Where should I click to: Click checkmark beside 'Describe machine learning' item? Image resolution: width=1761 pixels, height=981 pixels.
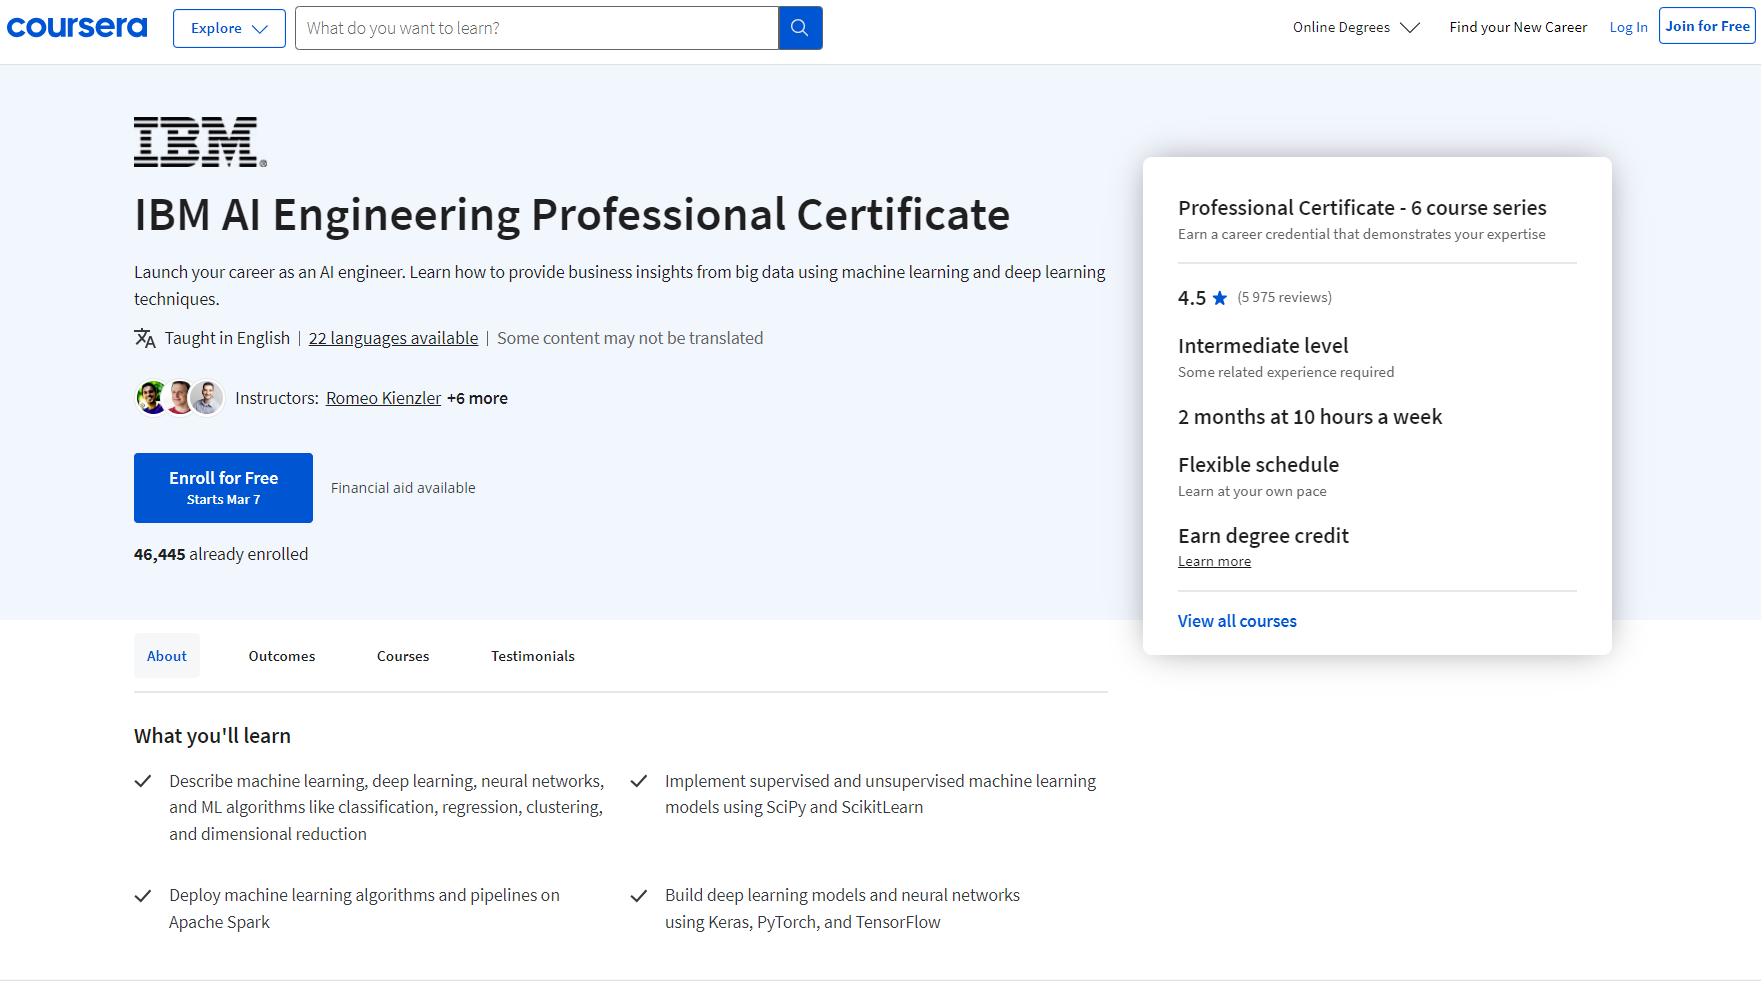[143, 781]
